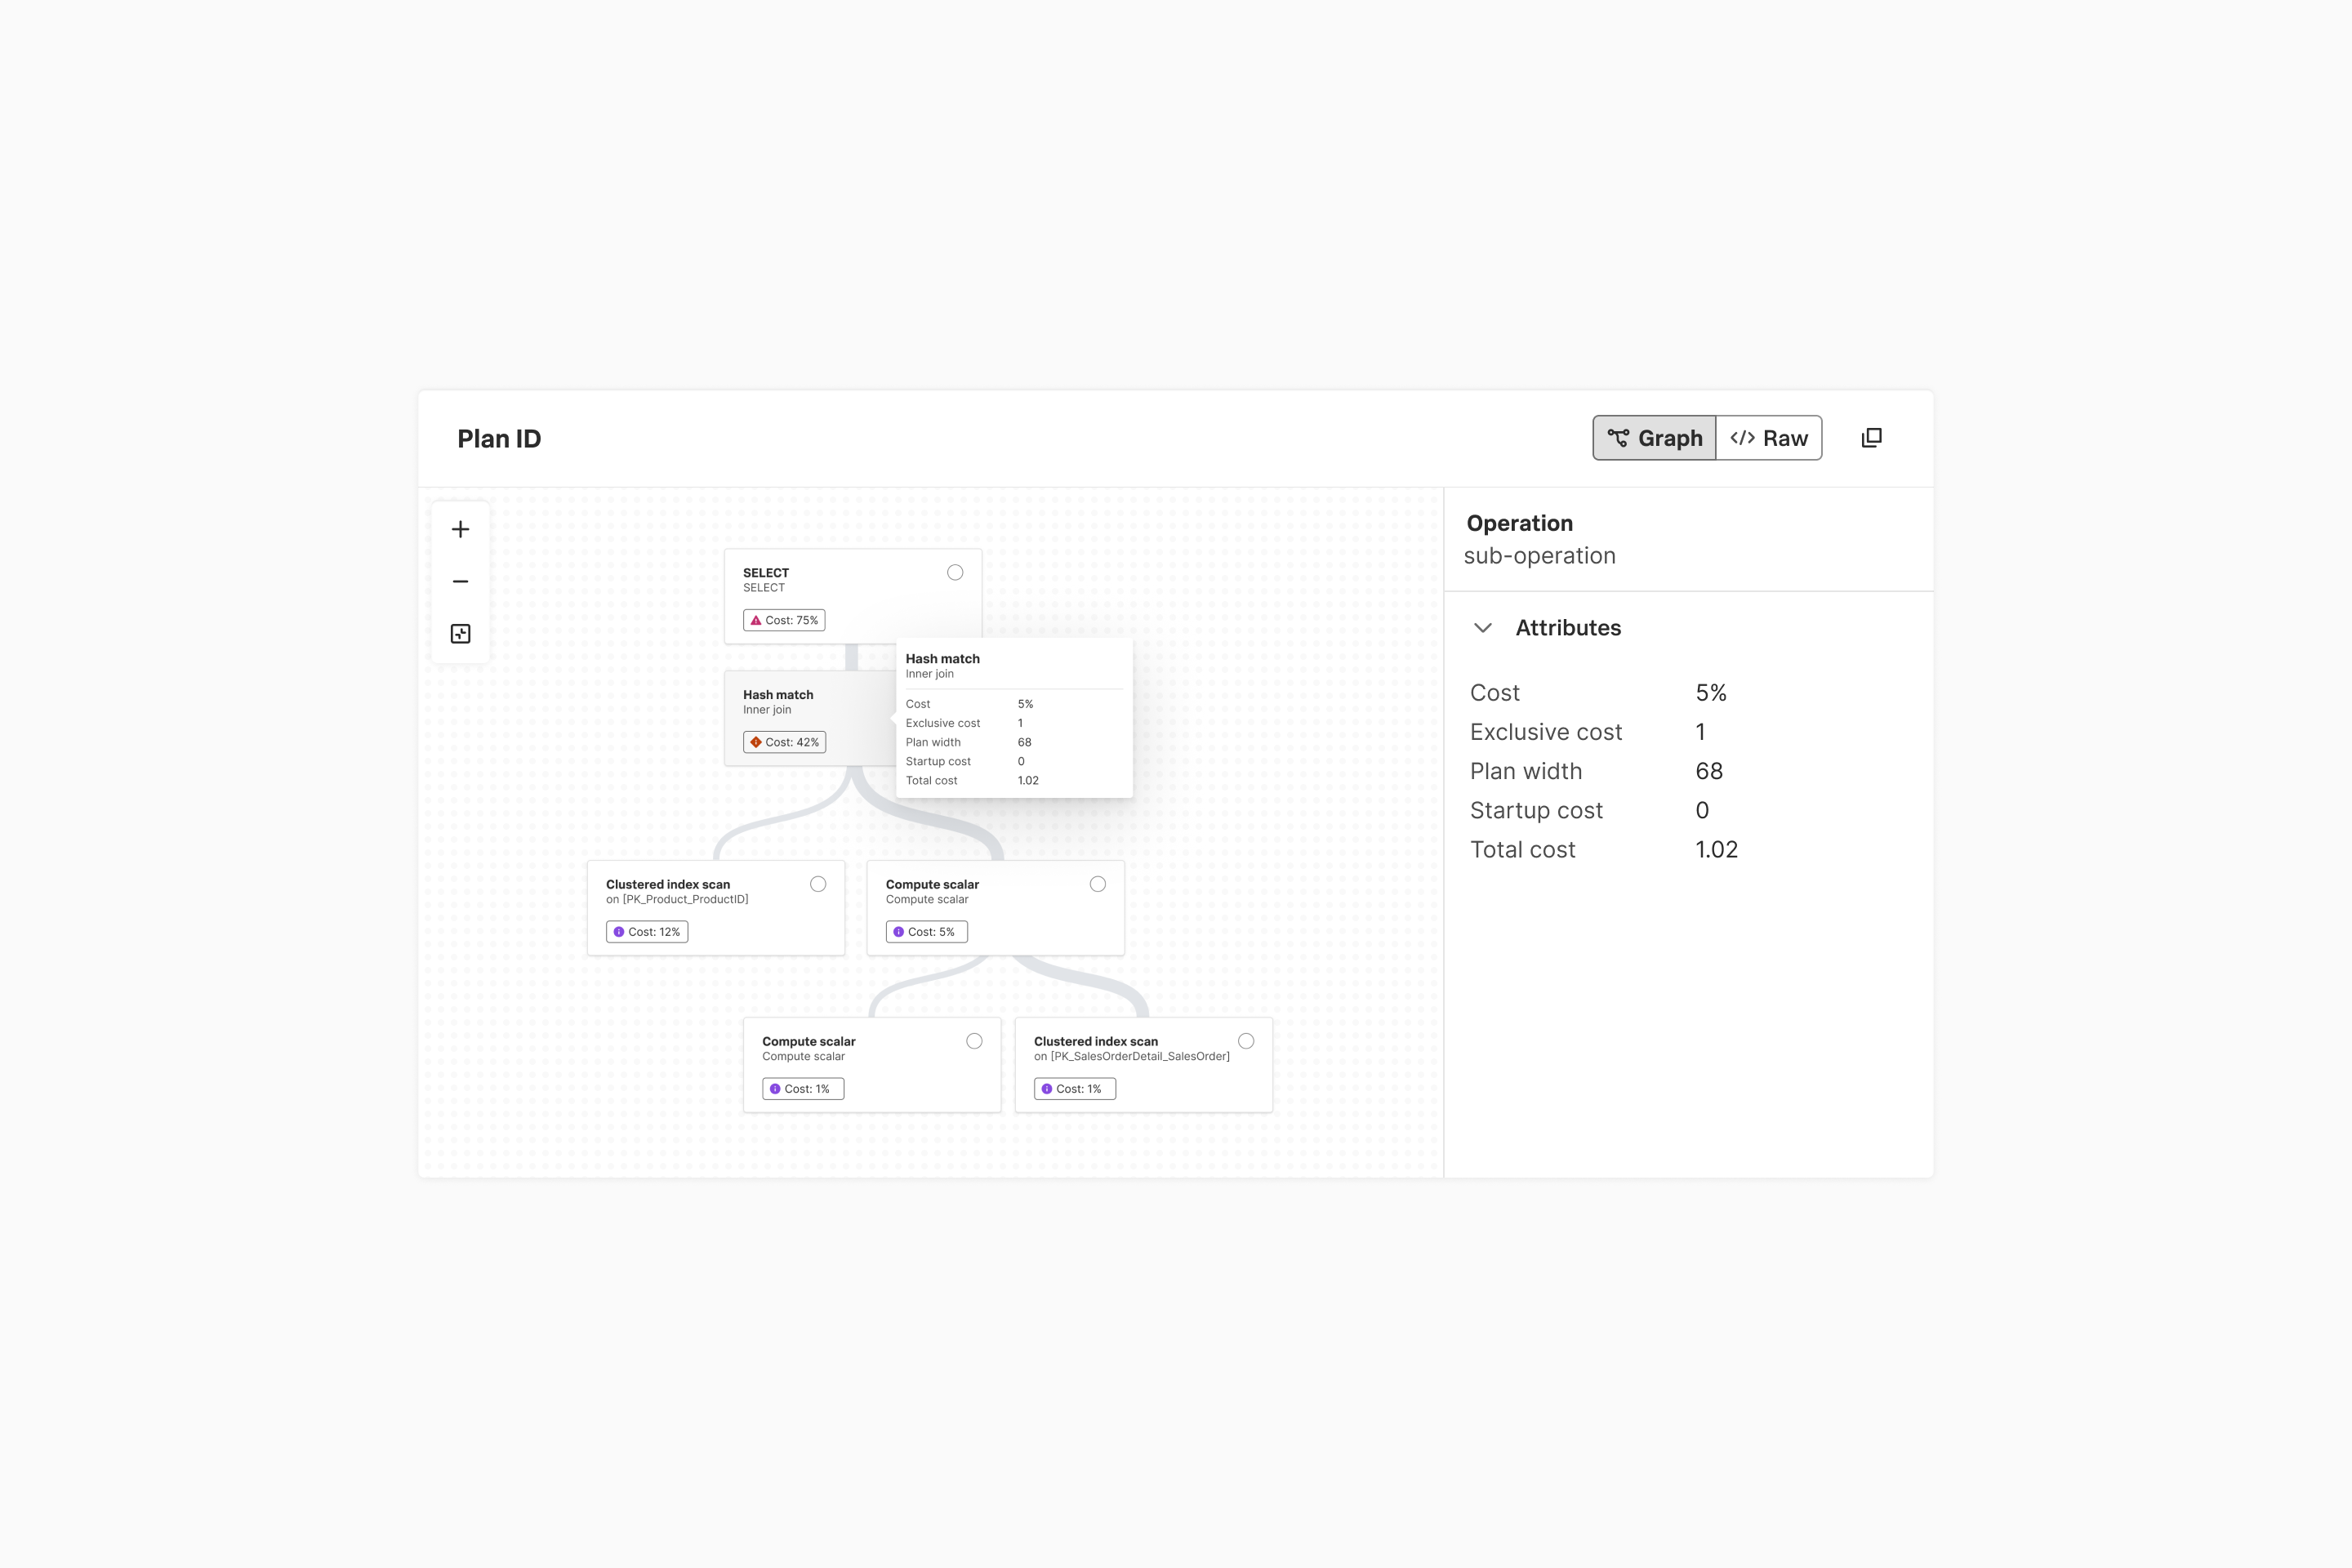Click the zoom out minus icon
2352x1568 pixels.
coord(460,581)
